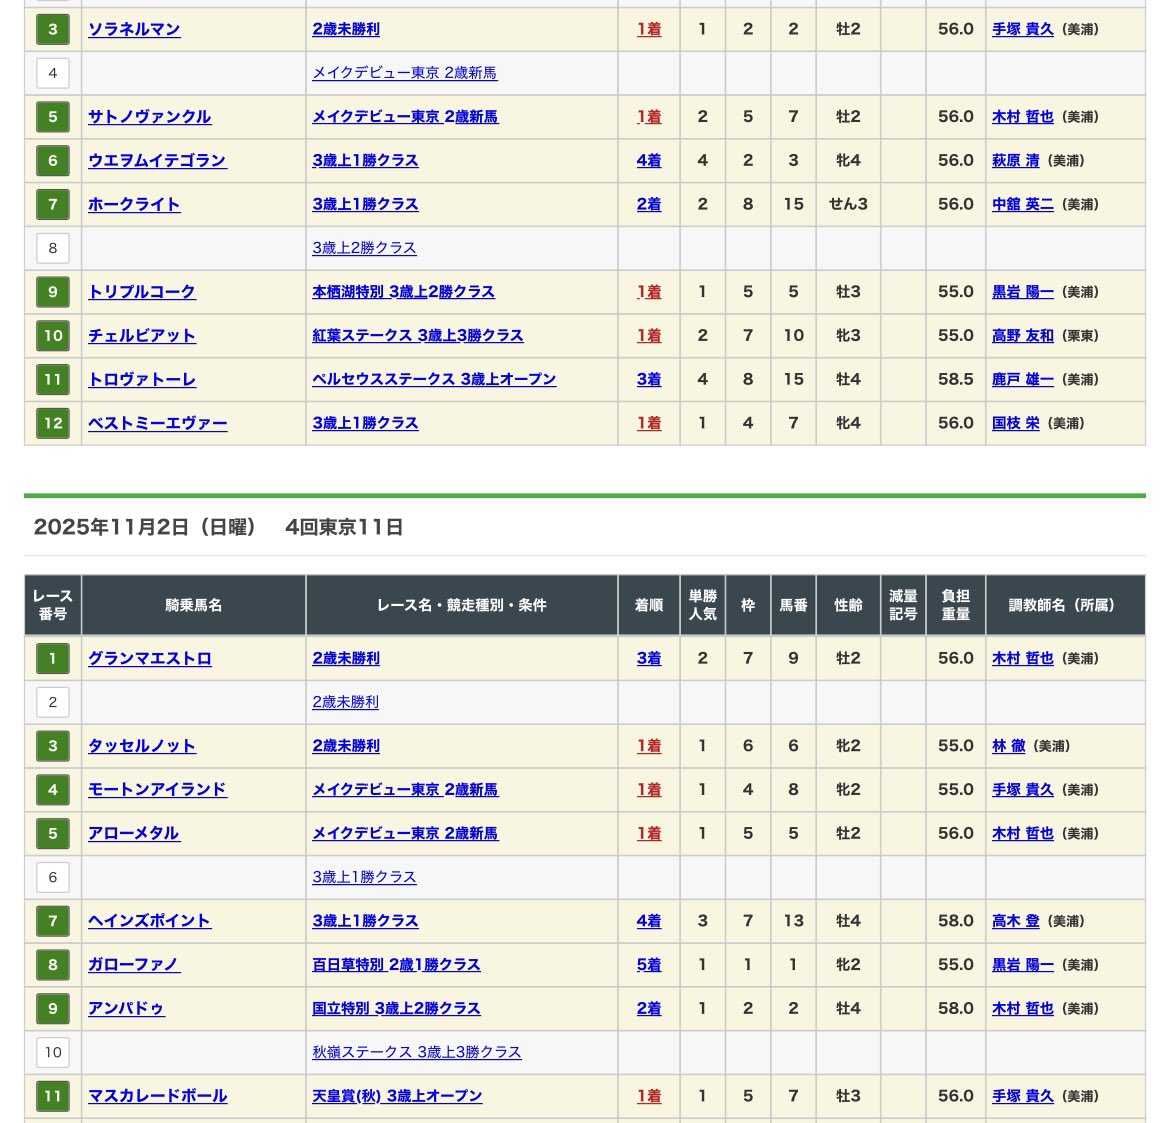Open the 3歳上2勝クラス link in unridden race 8 row
This screenshot has width=1170, height=1123.
click(x=364, y=248)
